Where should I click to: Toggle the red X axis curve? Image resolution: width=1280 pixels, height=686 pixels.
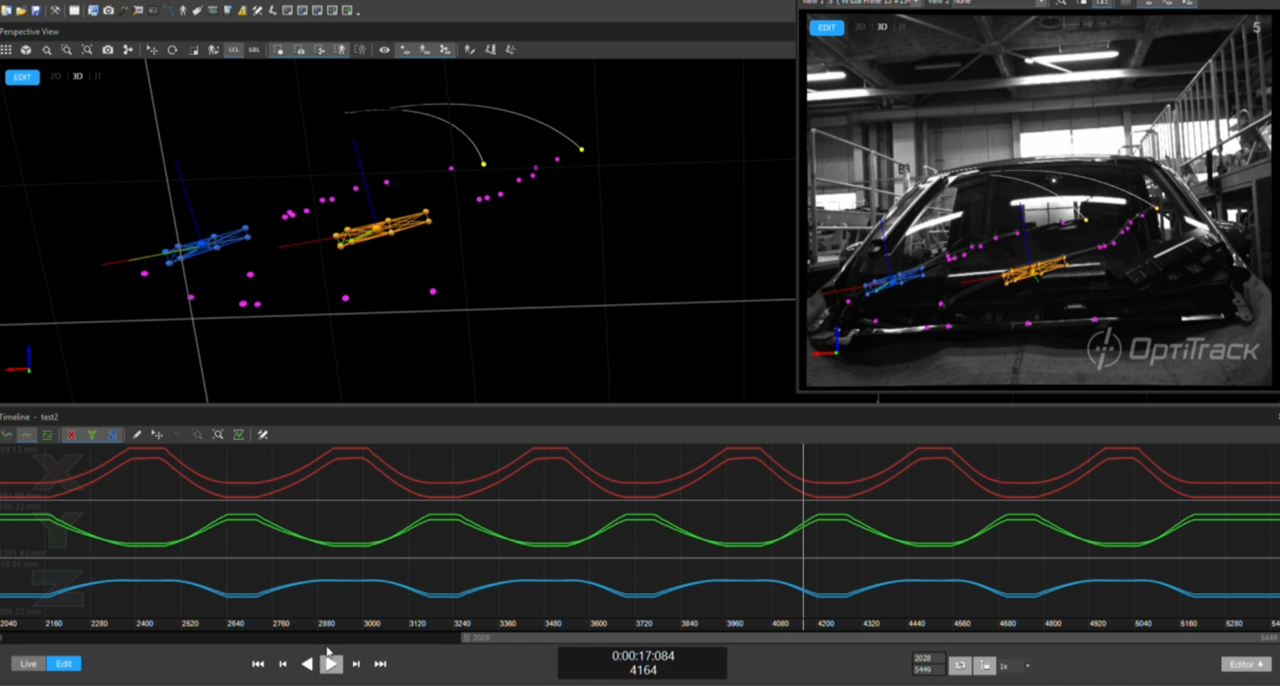(x=71, y=435)
